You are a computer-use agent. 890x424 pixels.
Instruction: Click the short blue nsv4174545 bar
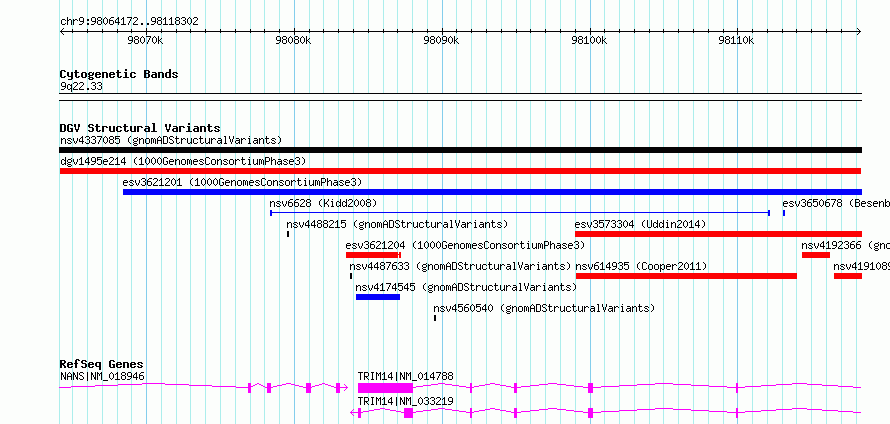[x=378, y=297]
